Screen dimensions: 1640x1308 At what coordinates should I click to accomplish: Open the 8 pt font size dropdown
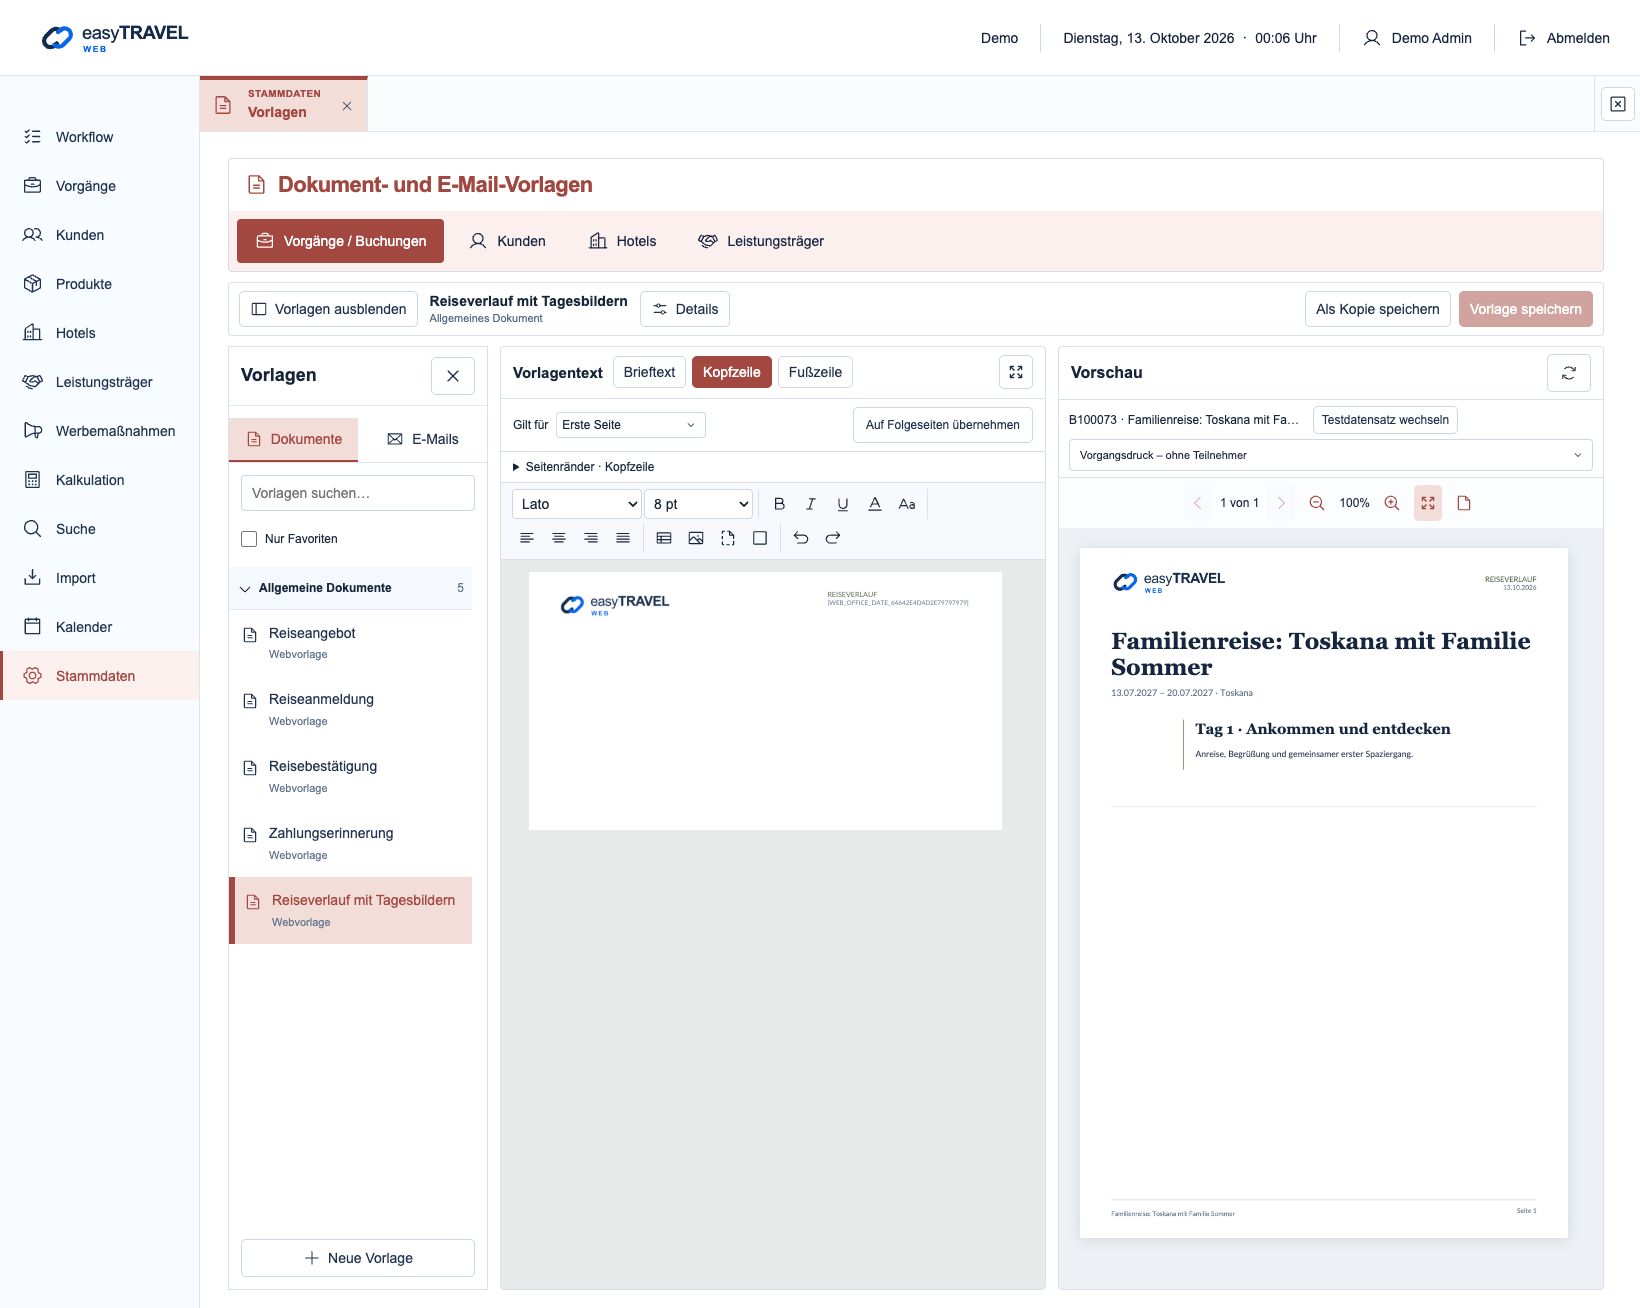tap(698, 504)
